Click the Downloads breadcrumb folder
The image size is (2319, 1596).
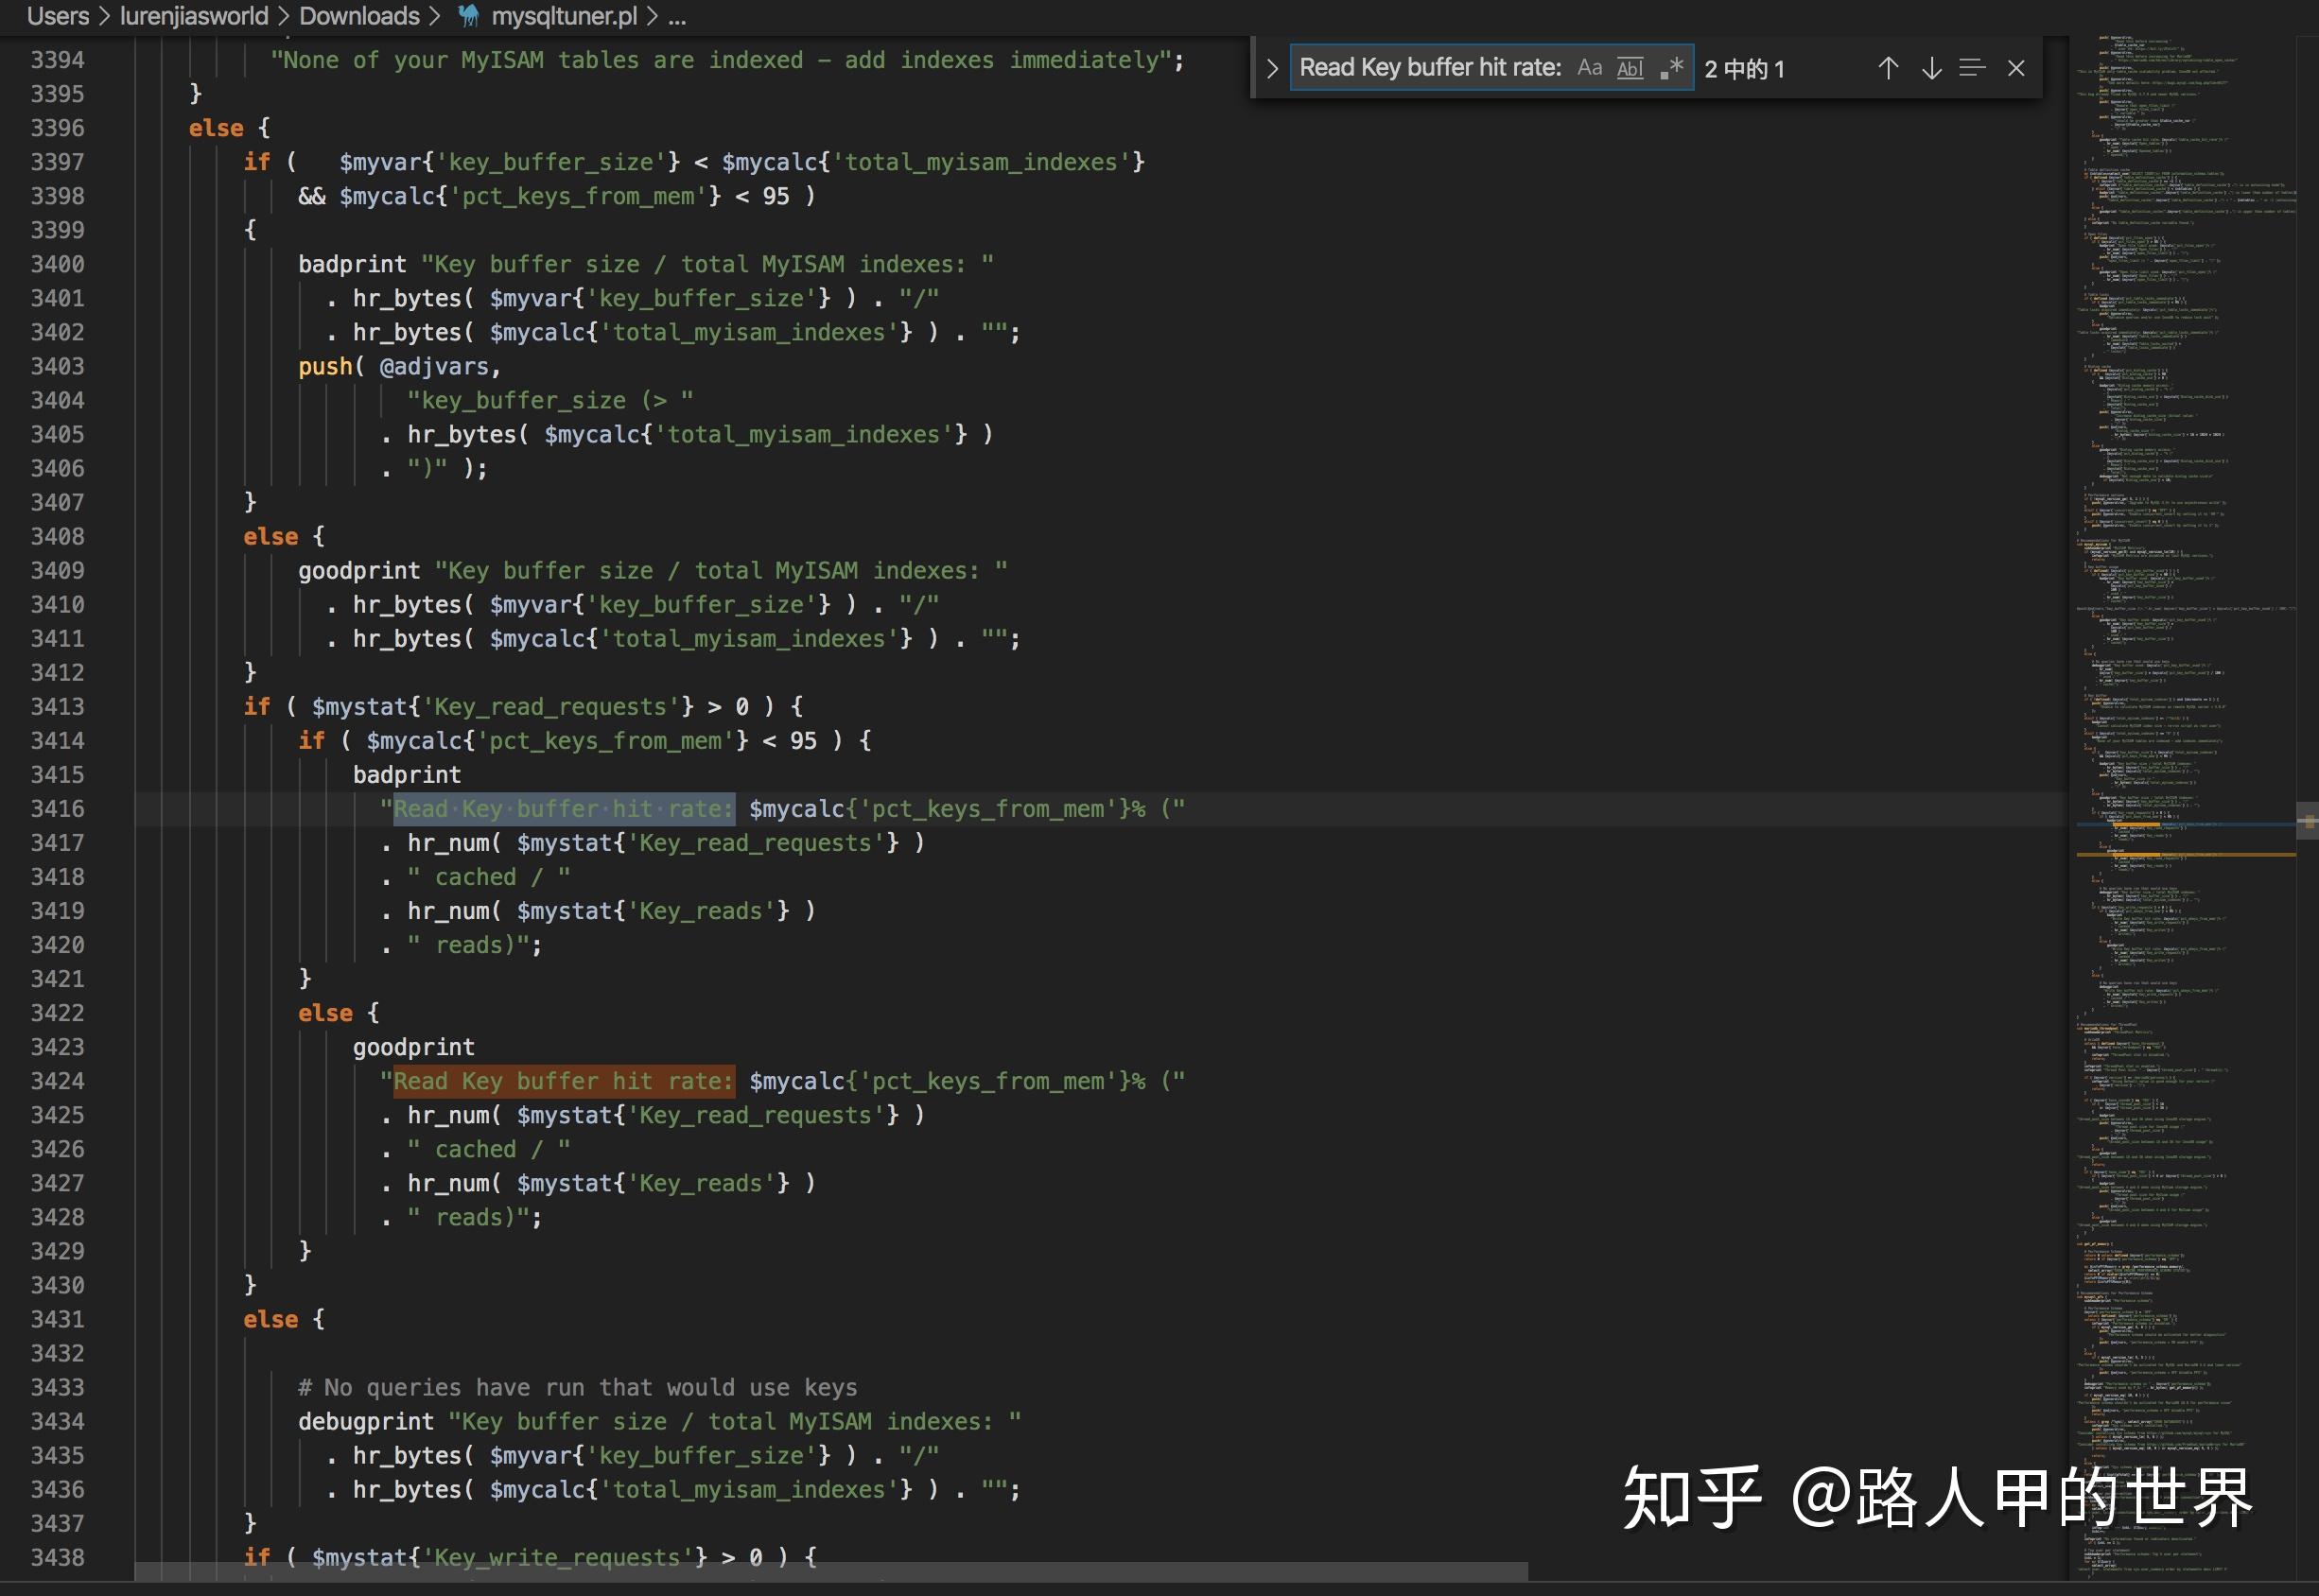coord(359,16)
